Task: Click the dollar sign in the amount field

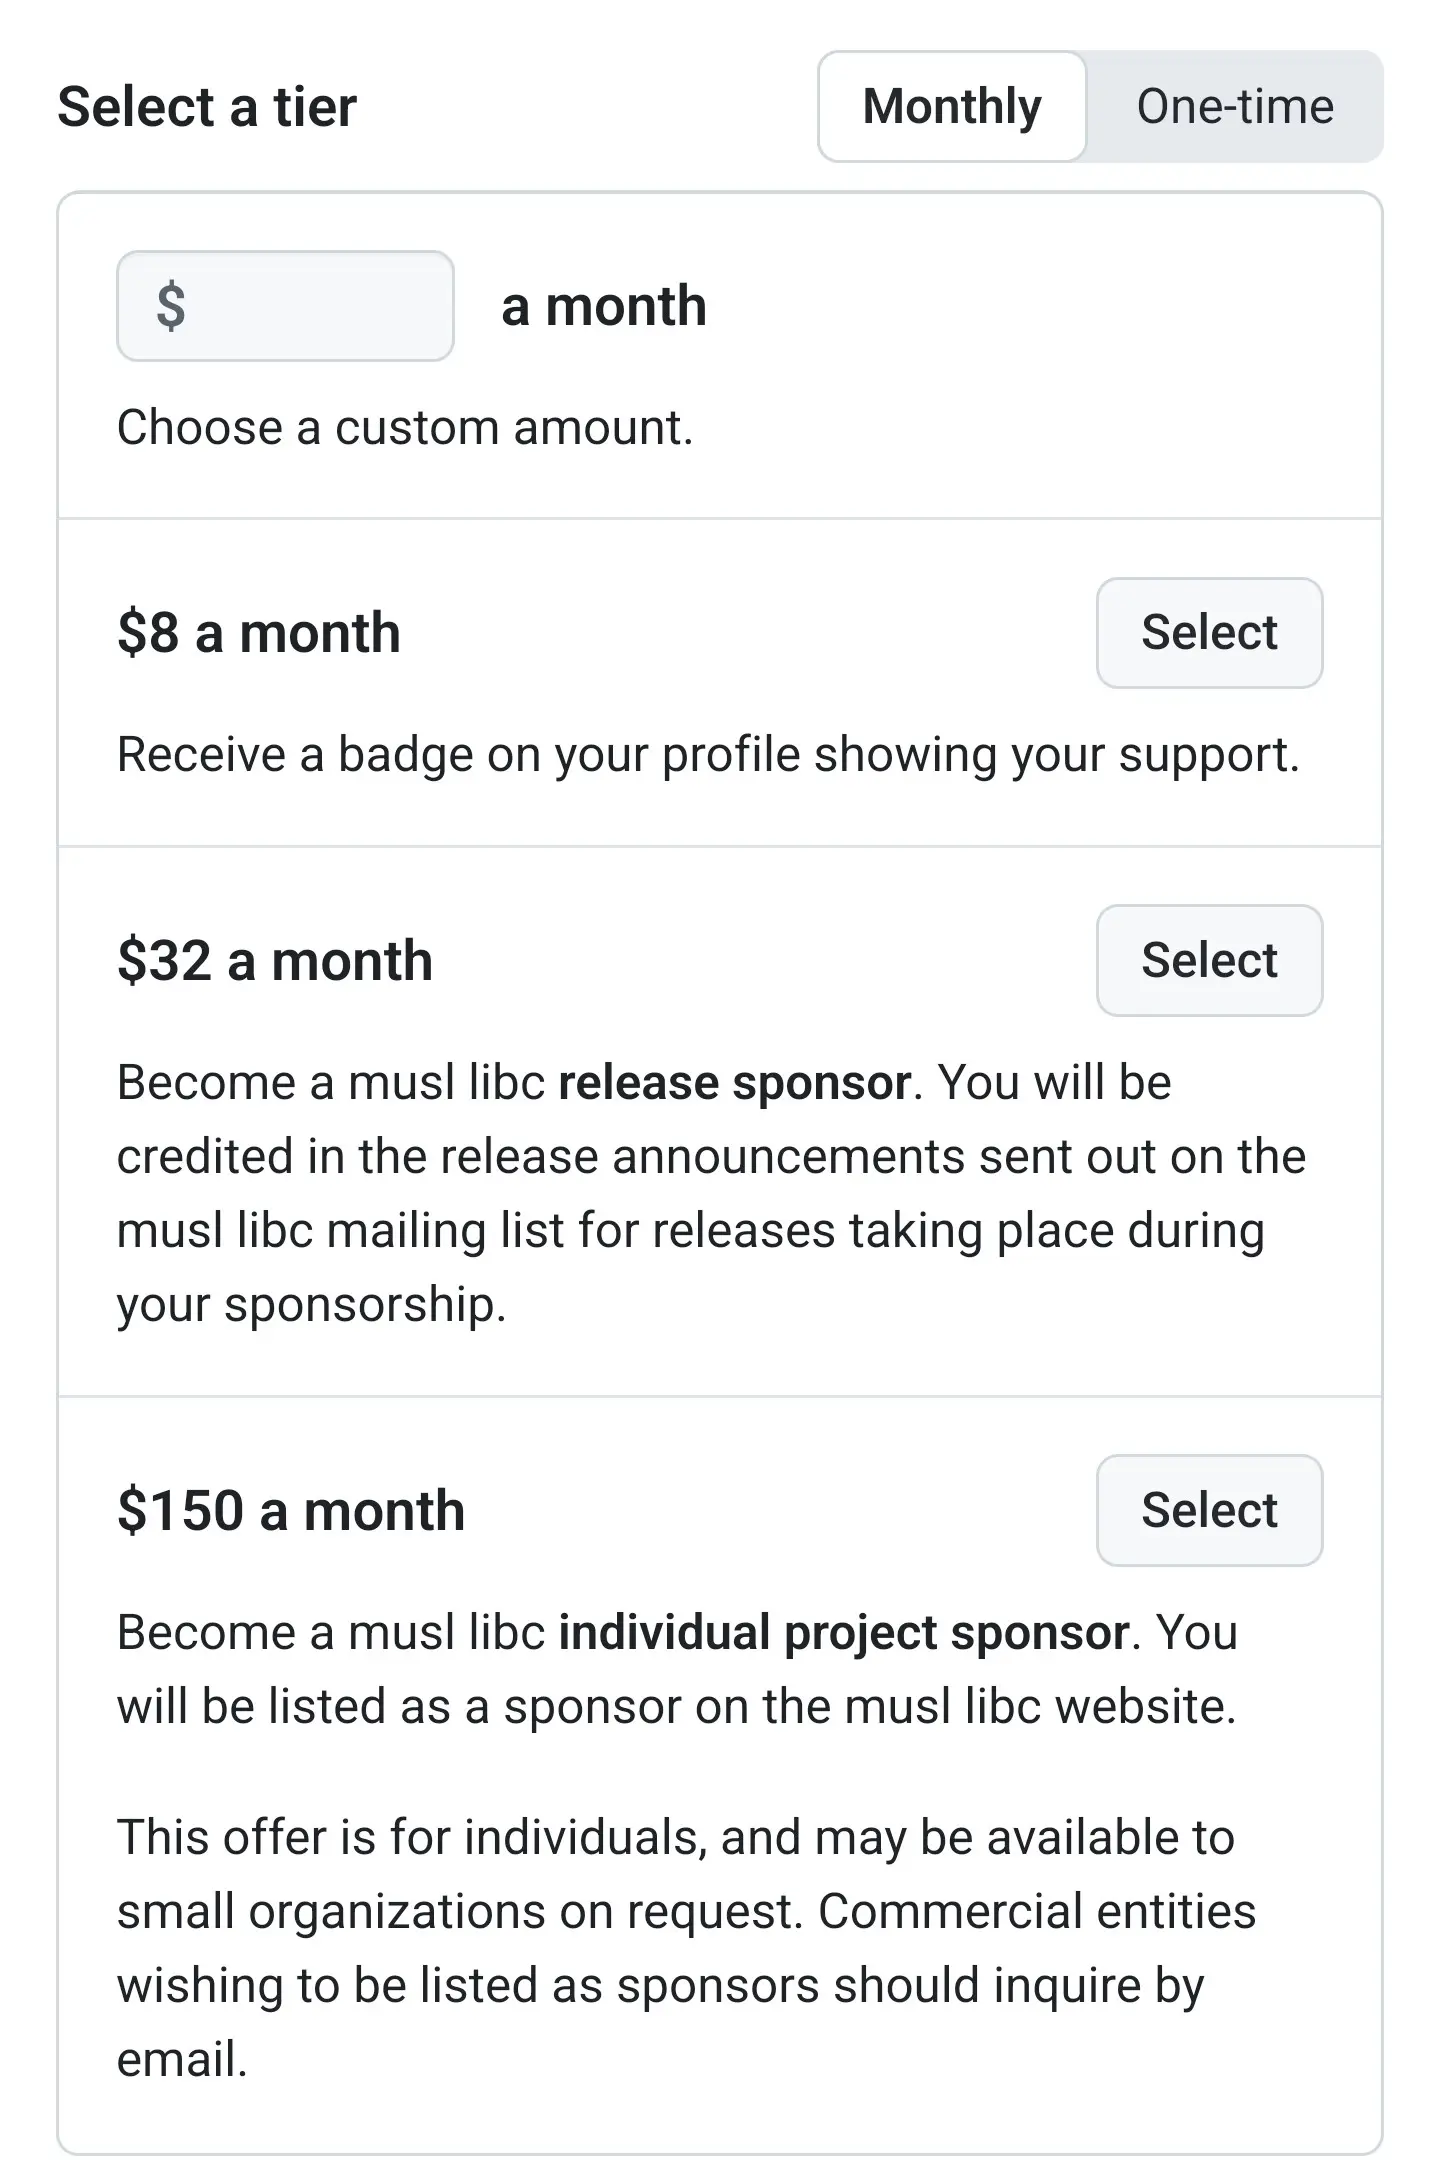Action: (171, 306)
